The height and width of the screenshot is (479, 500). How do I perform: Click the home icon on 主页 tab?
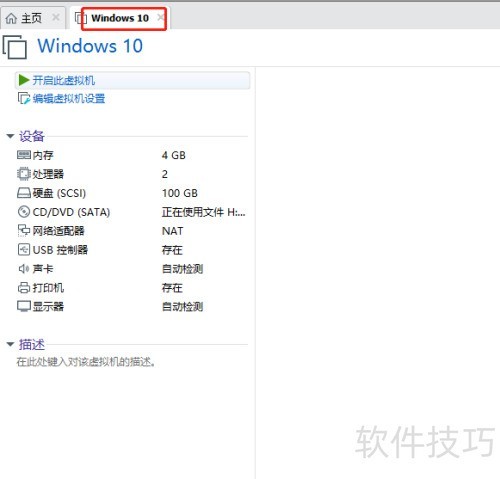(x=11, y=18)
